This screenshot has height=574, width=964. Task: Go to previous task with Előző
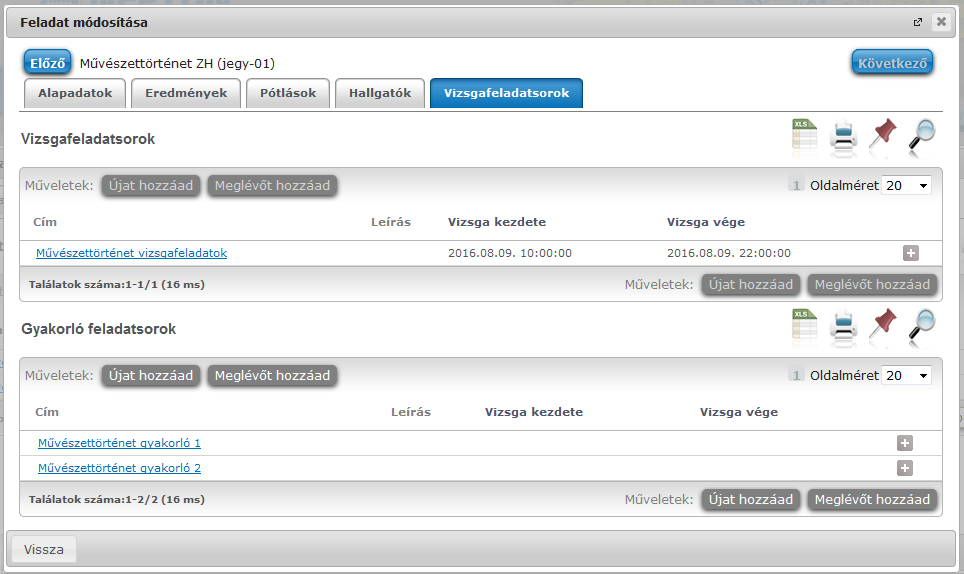(47, 63)
